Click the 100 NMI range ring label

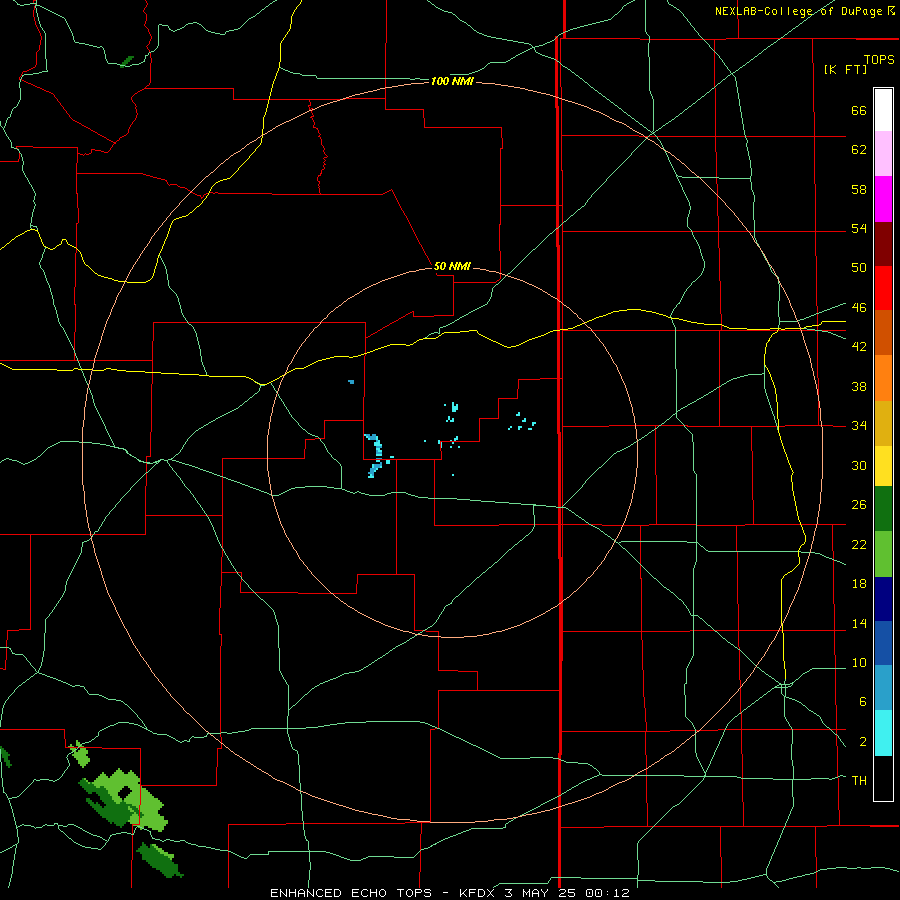coord(452,82)
